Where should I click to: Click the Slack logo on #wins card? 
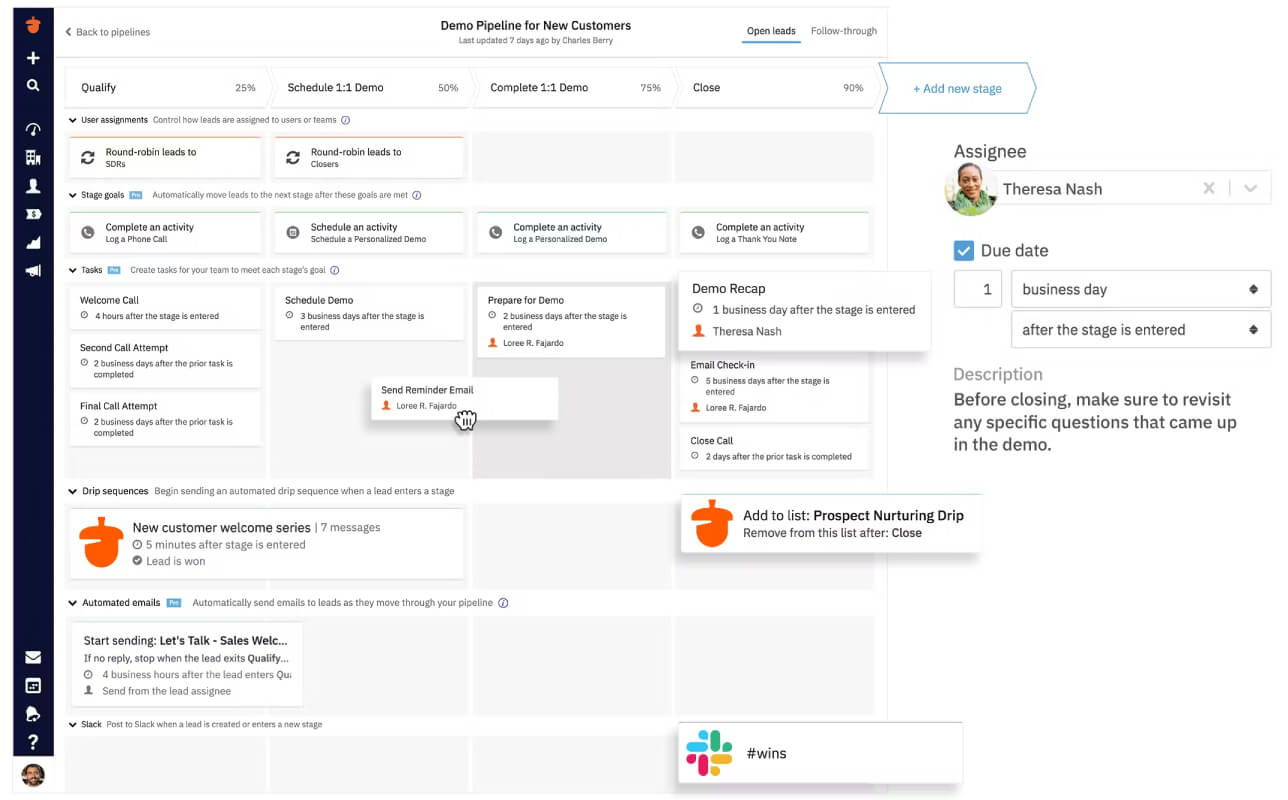709,753
